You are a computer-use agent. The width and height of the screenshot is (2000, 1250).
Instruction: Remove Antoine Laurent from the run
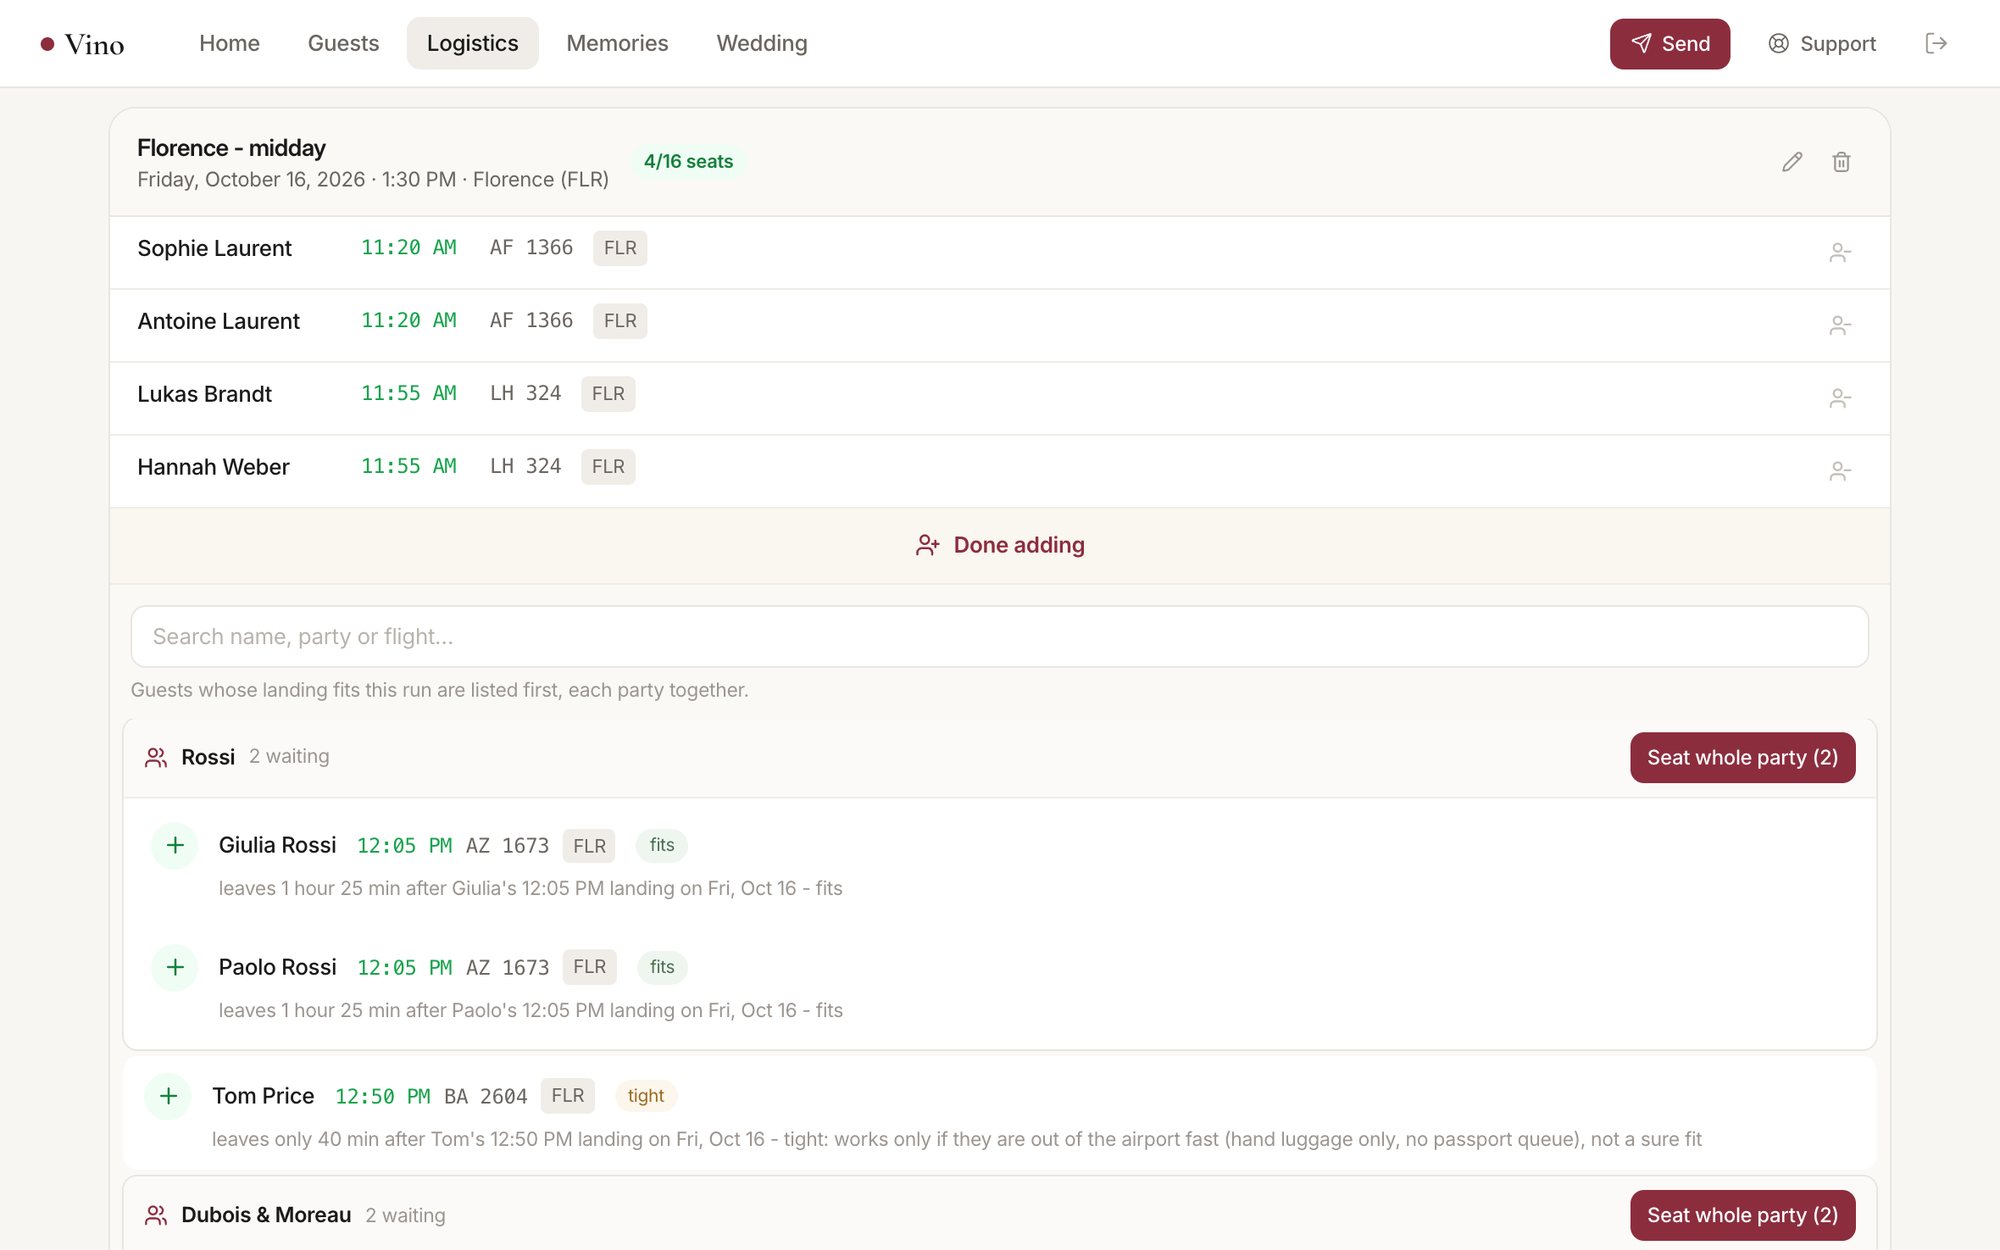[1840, 326]
